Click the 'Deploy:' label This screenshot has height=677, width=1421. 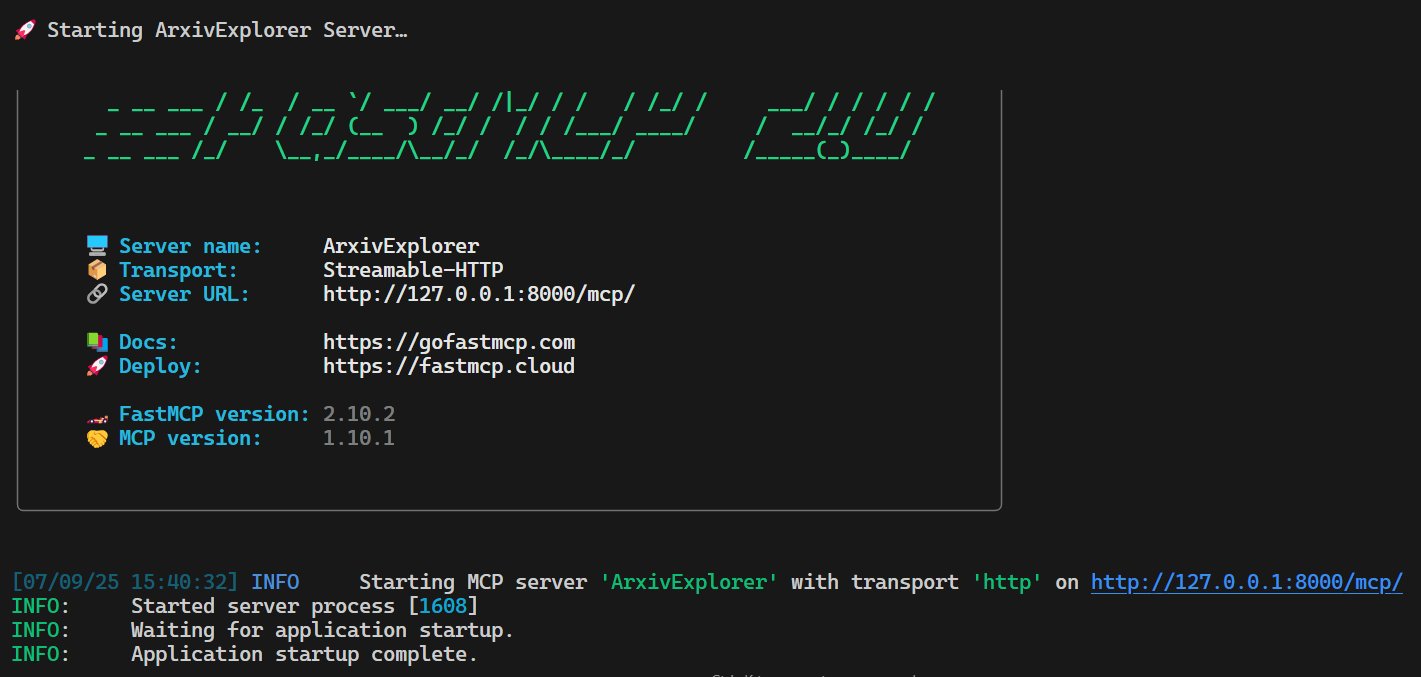pyautogui.click(x=160, y=366)
